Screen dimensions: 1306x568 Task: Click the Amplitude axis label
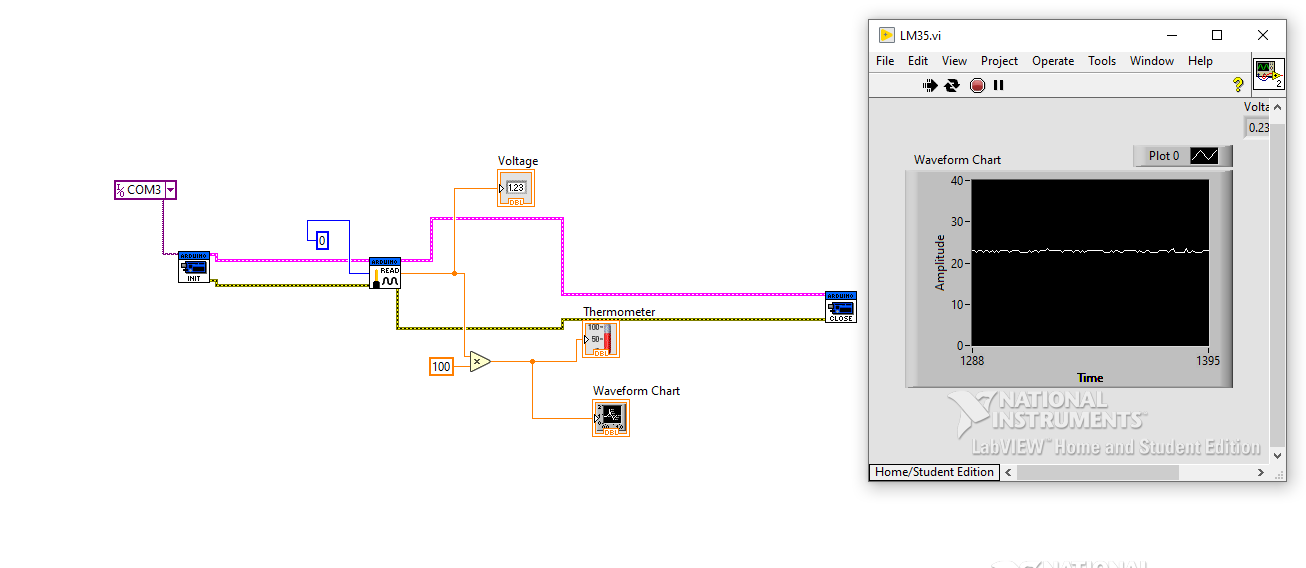click(x=939, y=262)
